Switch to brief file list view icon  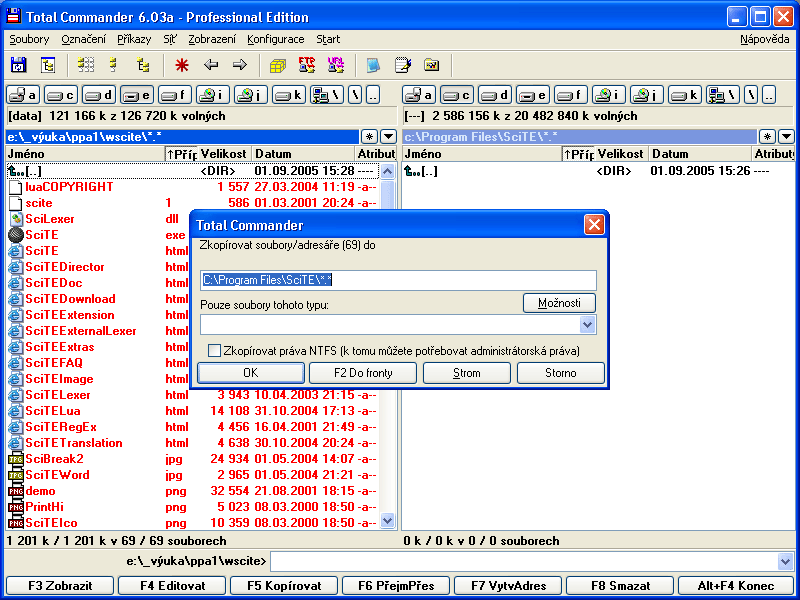(86, 65)
